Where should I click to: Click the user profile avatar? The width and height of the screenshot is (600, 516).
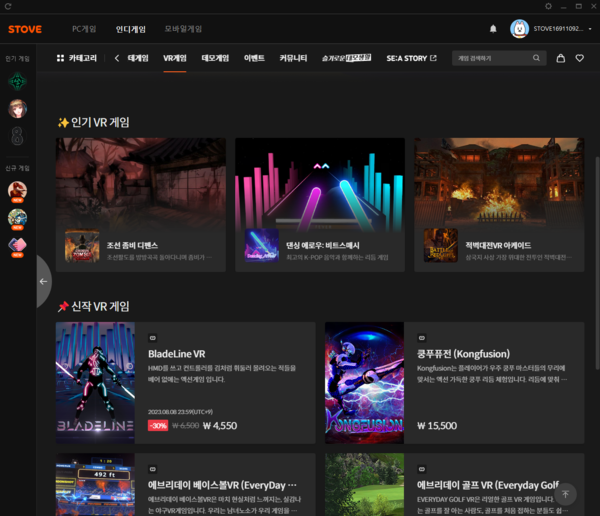click(x=519, y=29)
